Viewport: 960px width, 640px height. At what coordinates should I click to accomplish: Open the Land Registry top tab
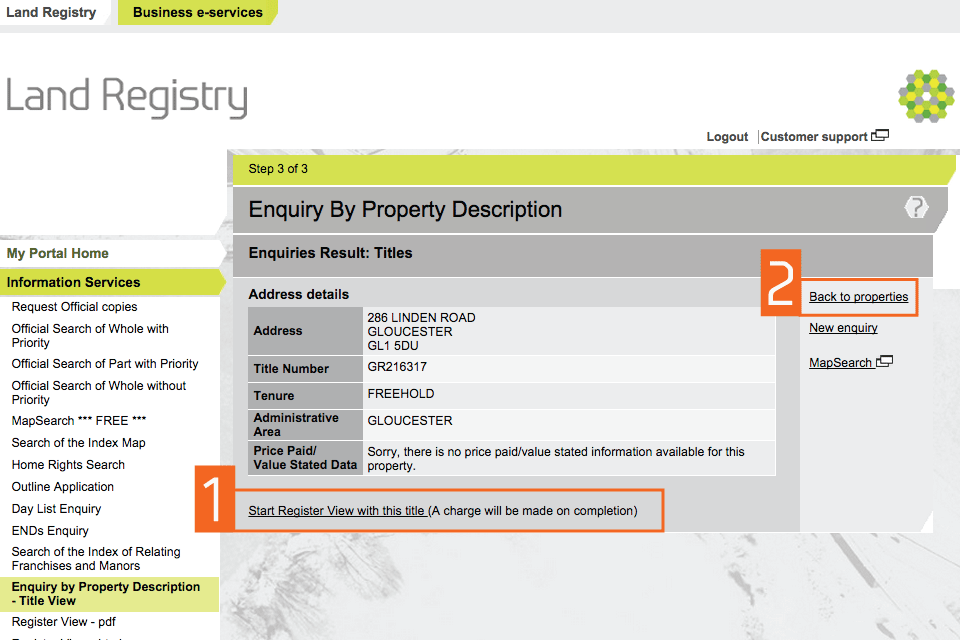pyautogui.click(x=51, y=13)
